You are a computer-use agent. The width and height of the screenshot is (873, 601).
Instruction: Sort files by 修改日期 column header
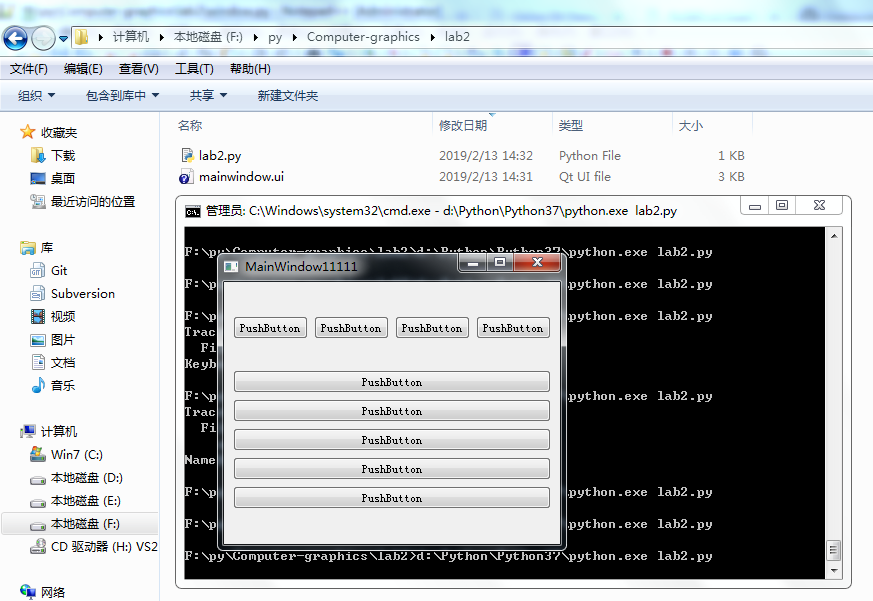[463, 126]
